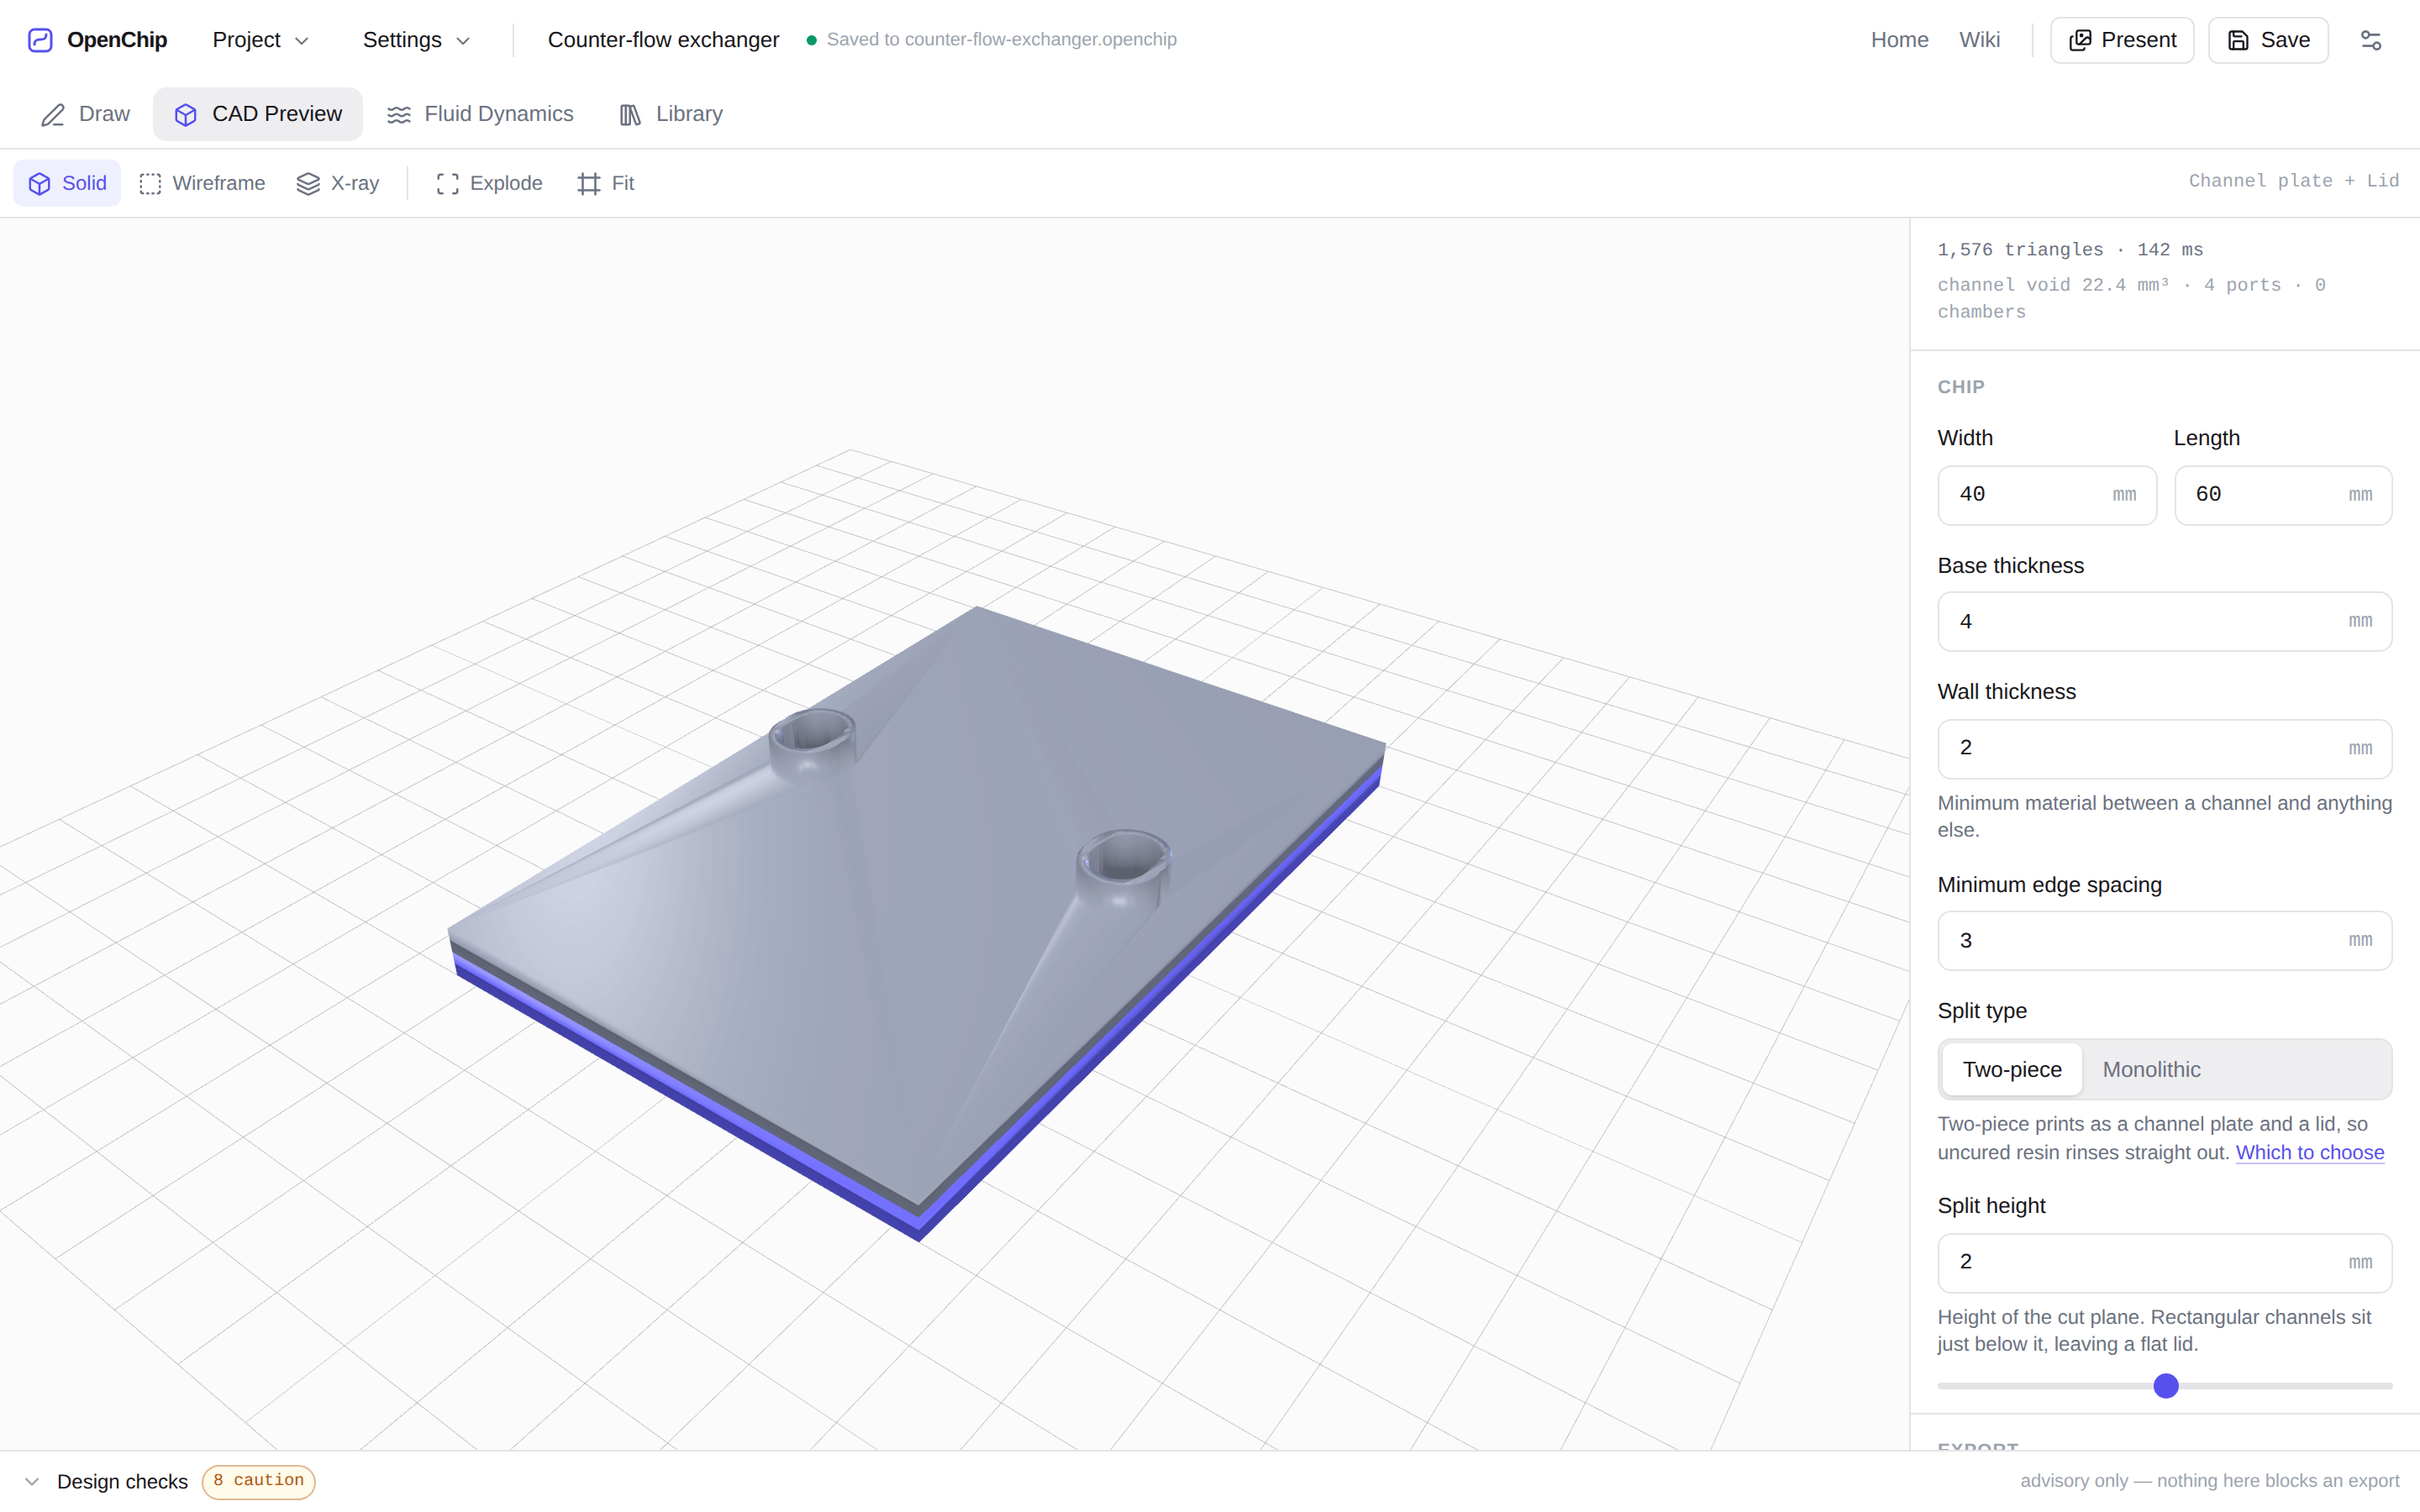
Task: Click the corner-brackets Explode icon
Action: pos(448,184)
